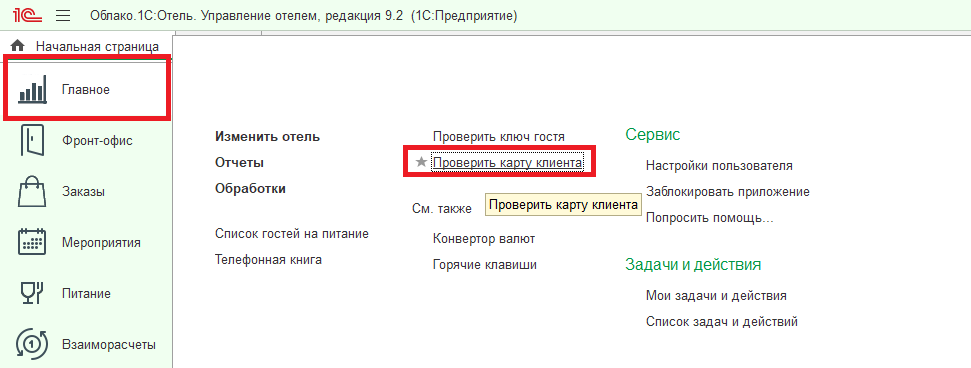Open the Обработки group

[x=250, y=189]
